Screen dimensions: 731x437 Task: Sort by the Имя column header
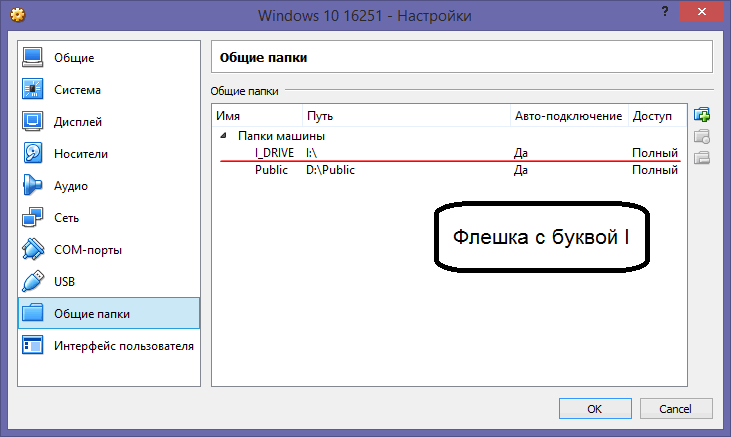[x=257, y=116]
